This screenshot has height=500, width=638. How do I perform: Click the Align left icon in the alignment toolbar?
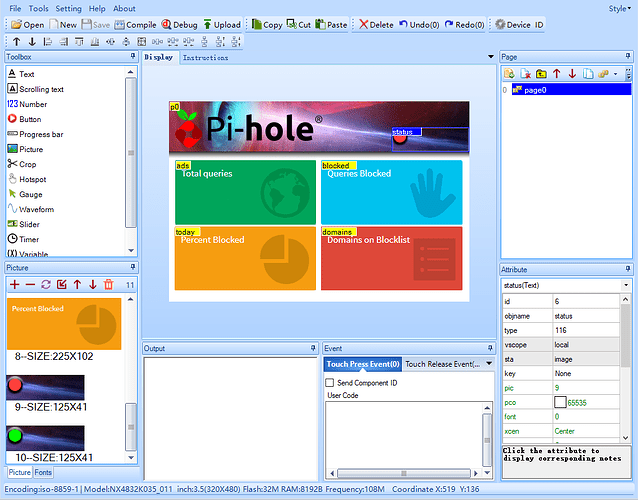click(48, 41)
